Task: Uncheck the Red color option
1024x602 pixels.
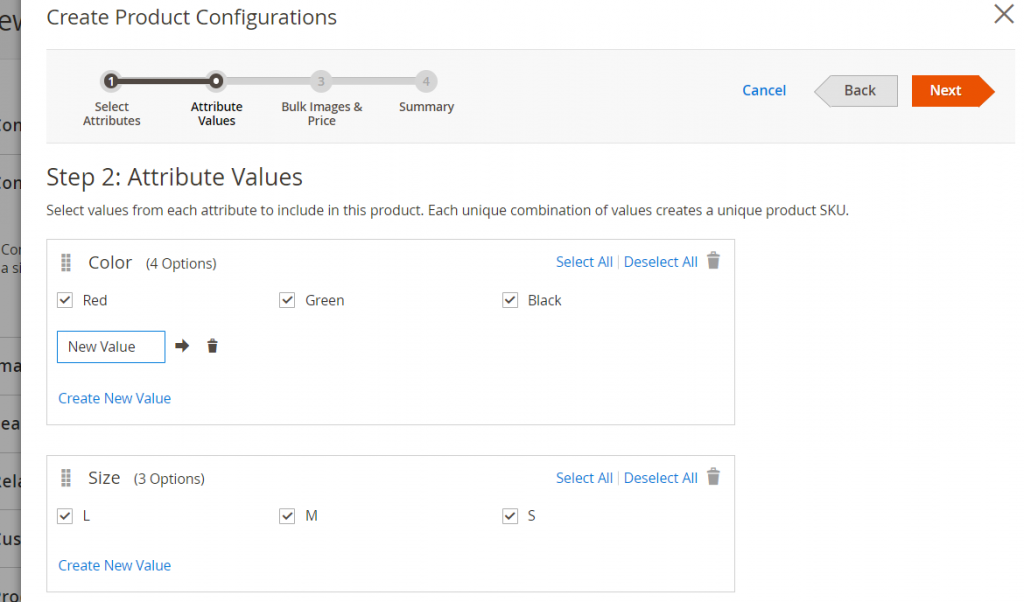Action: [64, 299]
